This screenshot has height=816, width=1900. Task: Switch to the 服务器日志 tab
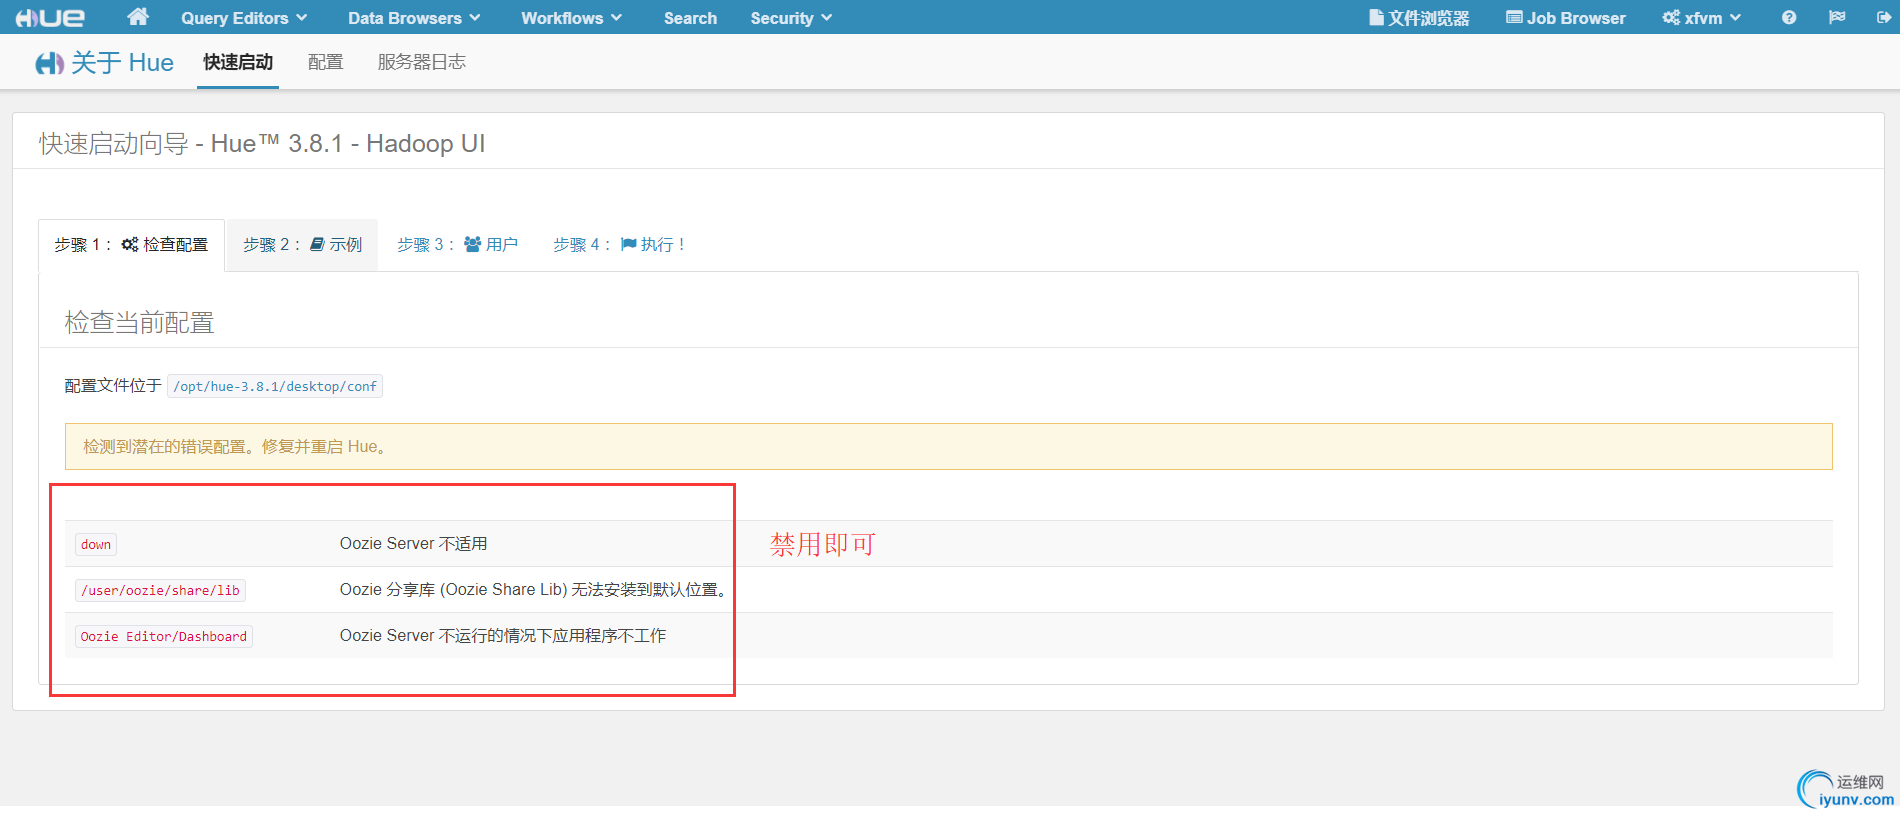[421, 62]
